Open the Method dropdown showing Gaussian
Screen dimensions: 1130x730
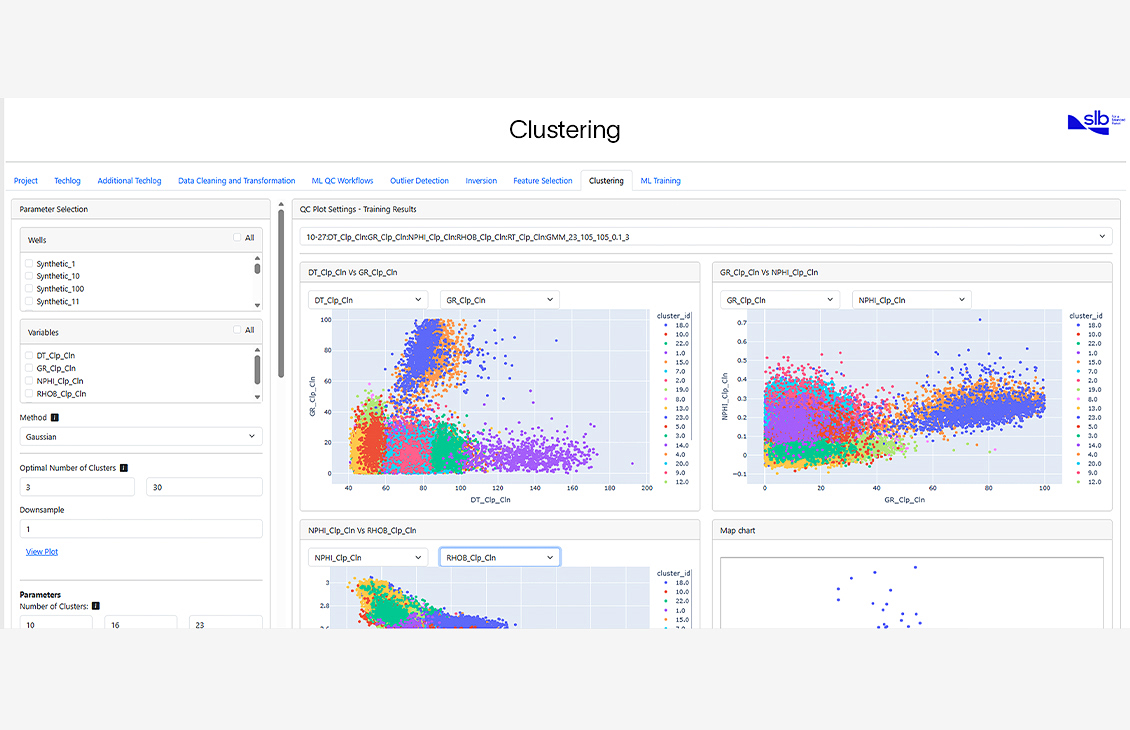pos(140,436)
